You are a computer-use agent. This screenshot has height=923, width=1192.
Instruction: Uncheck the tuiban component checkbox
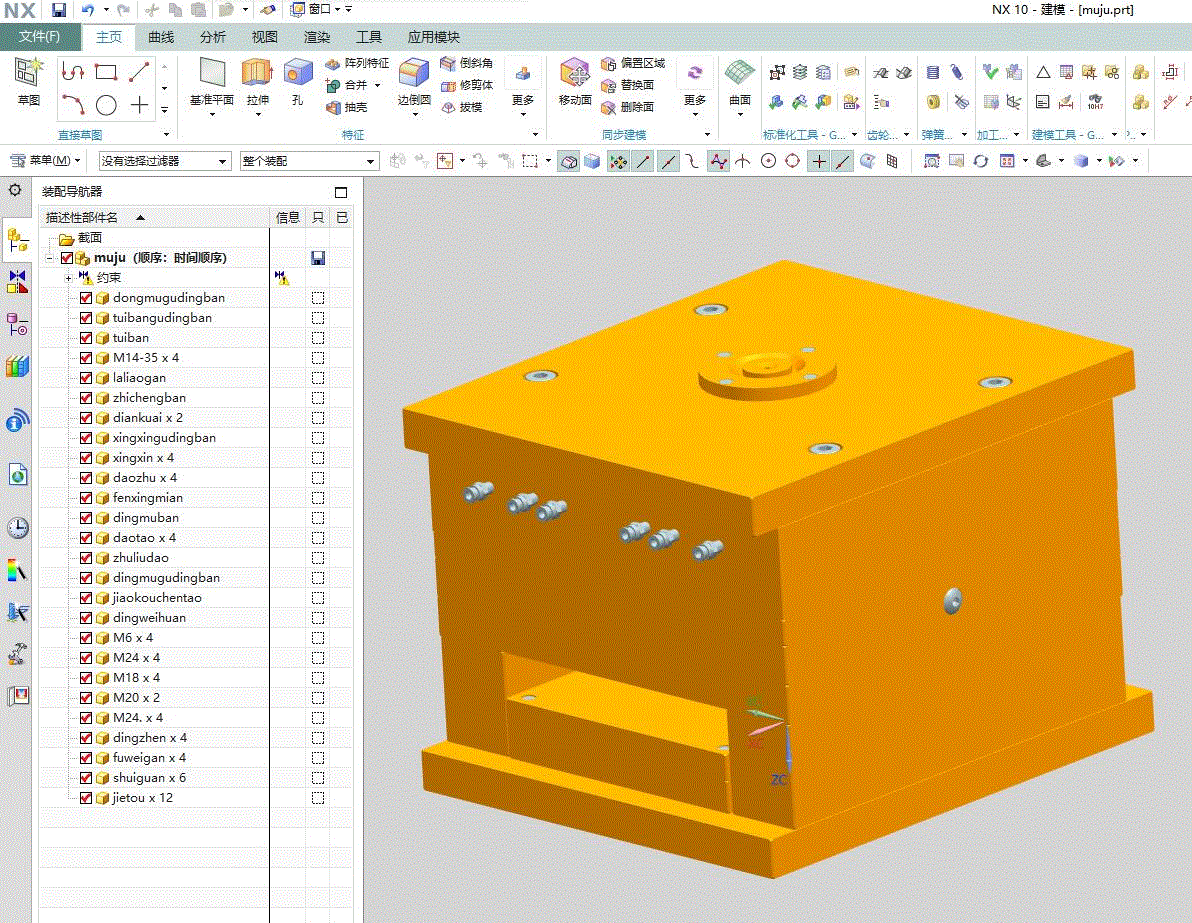tap(86, 338)
